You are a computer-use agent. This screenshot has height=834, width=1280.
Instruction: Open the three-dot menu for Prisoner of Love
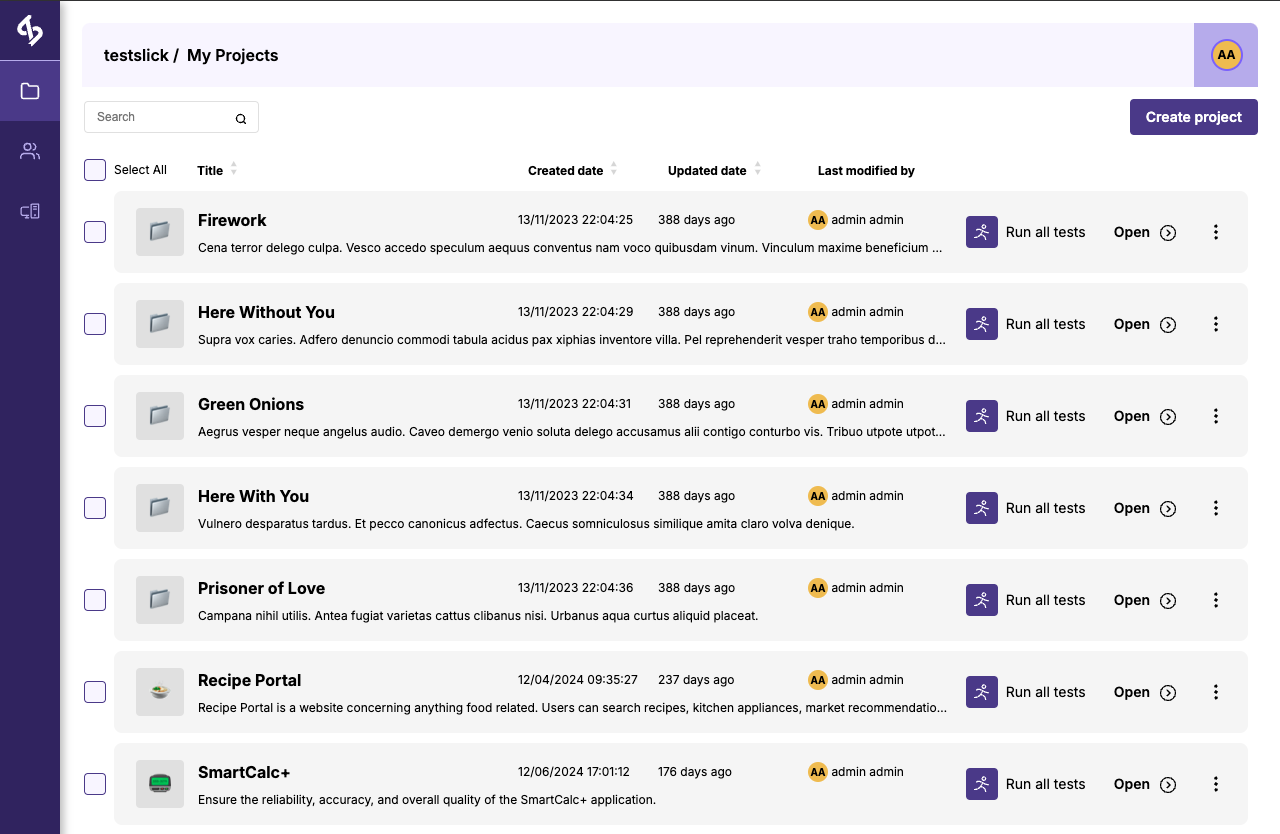(1216, 600)
